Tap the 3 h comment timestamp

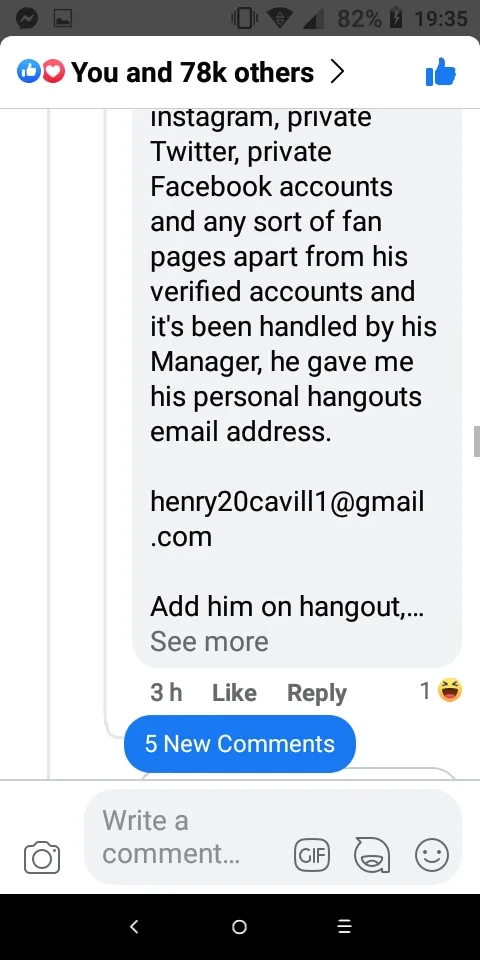pos(166,692)
